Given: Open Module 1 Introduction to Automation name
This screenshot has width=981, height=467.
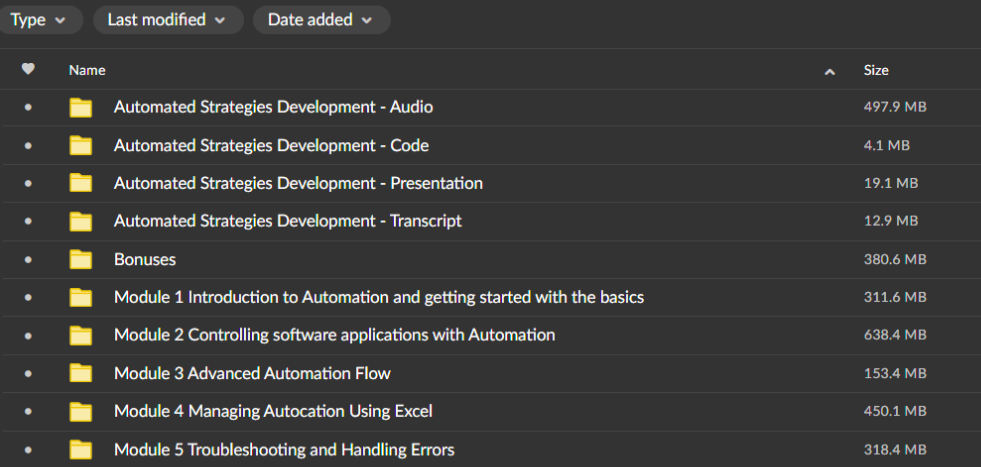Looking at the screenshot, I should [x=379, y=297].
